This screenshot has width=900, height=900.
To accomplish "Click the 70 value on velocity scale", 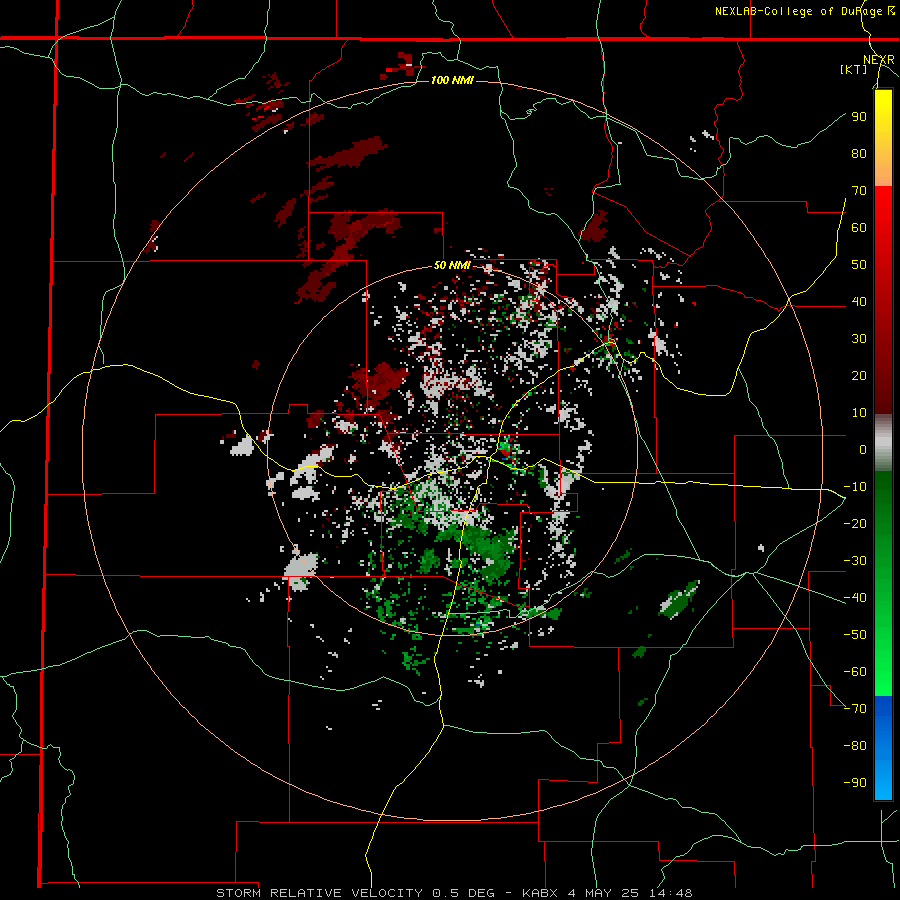I will point(859,191).
